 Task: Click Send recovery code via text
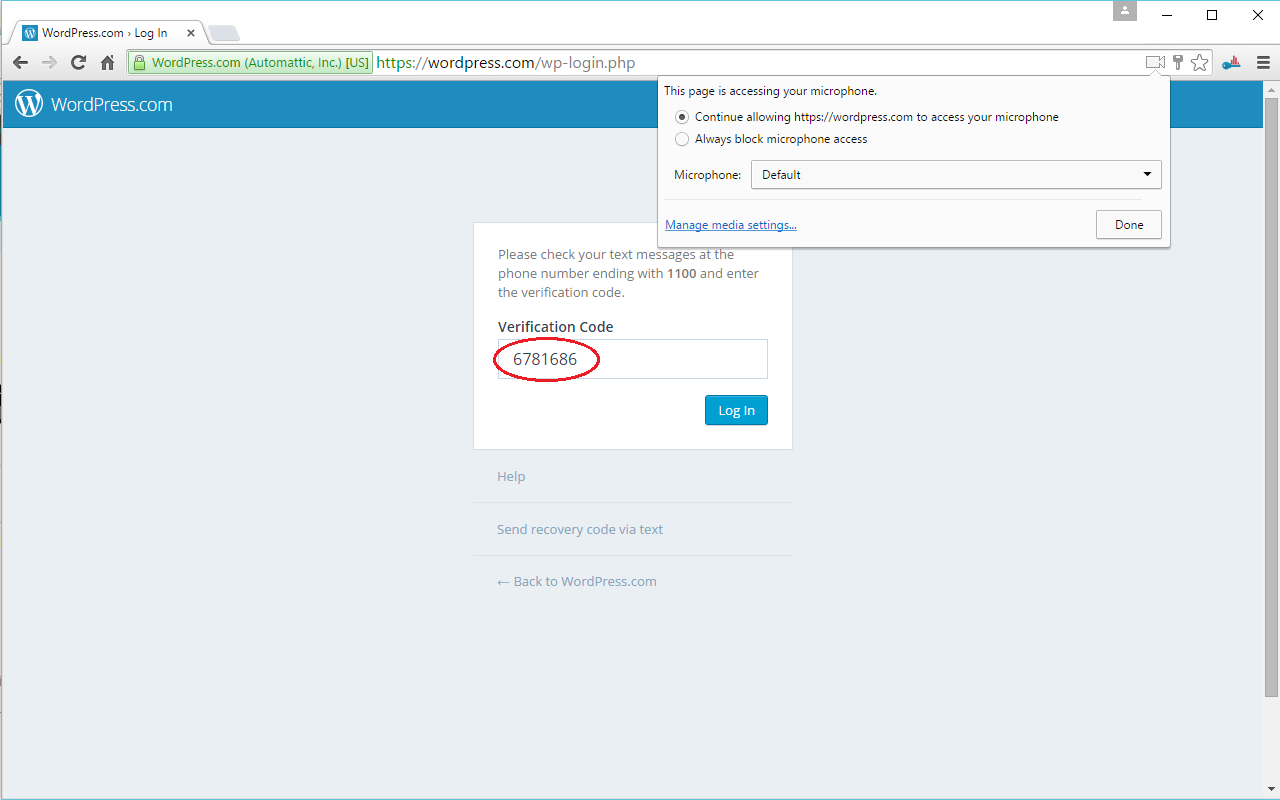pos(580,529)
